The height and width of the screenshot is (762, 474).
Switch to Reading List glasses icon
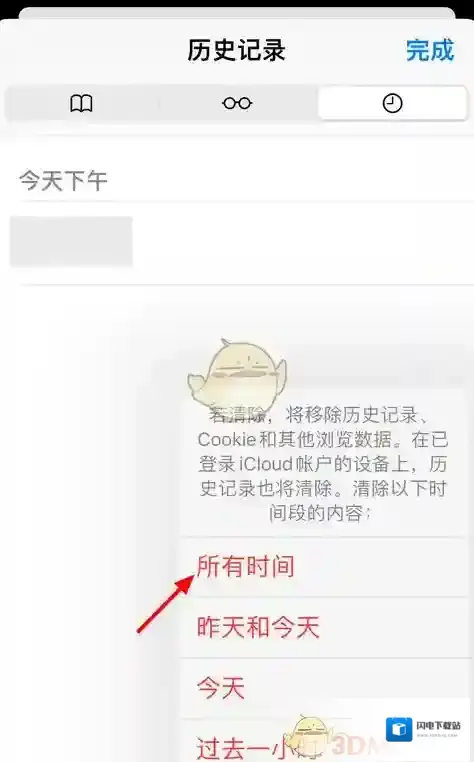[x=237, y=103]
